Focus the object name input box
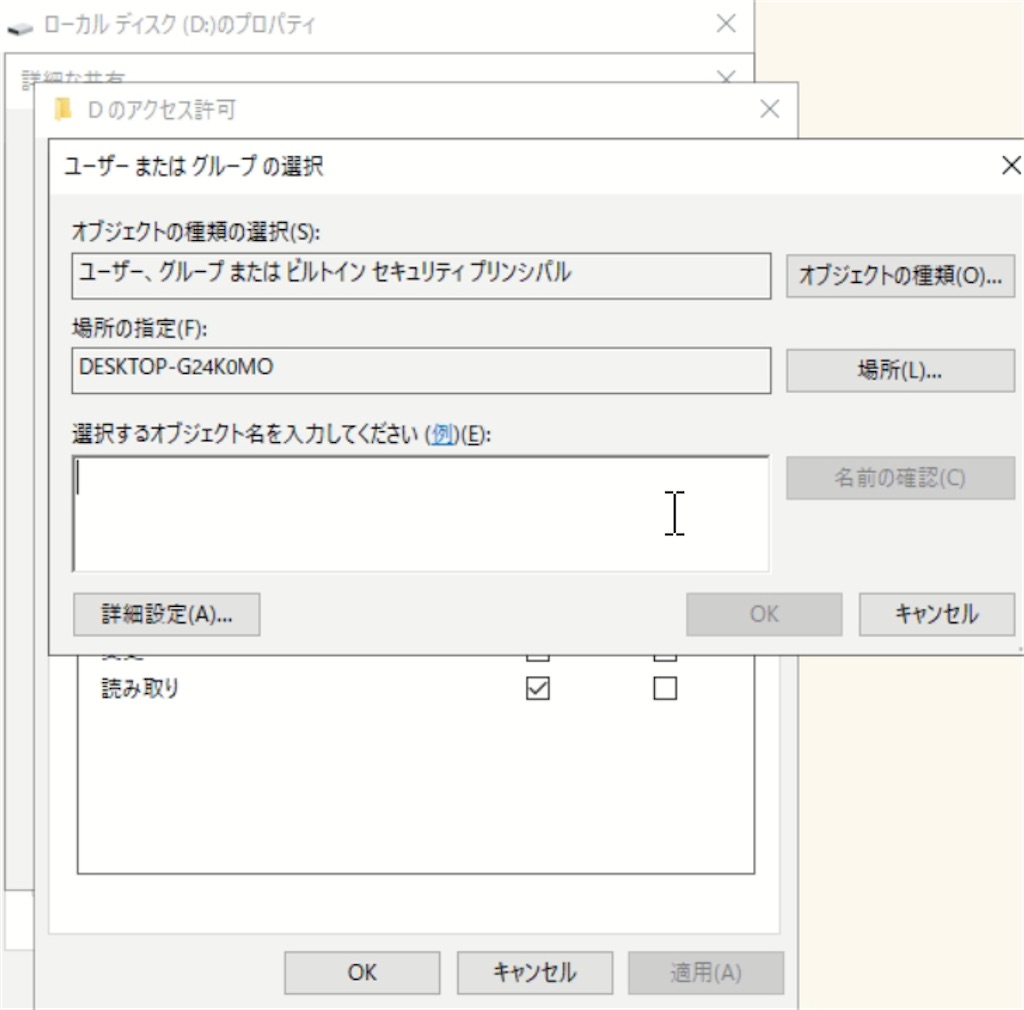This screenshot has height=1010, width=1024. point(421,514)
